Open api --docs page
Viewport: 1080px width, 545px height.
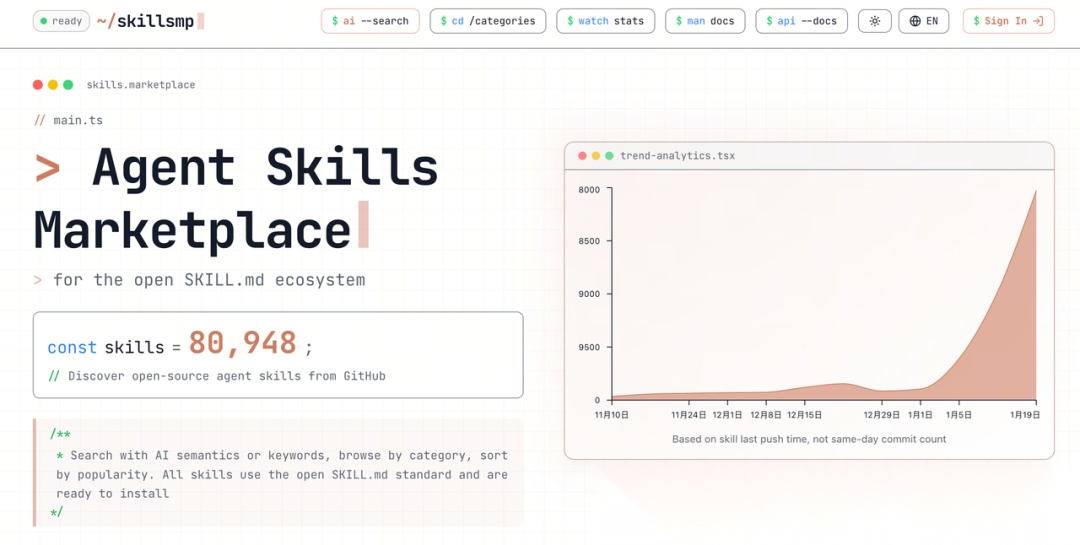point(801,21)
